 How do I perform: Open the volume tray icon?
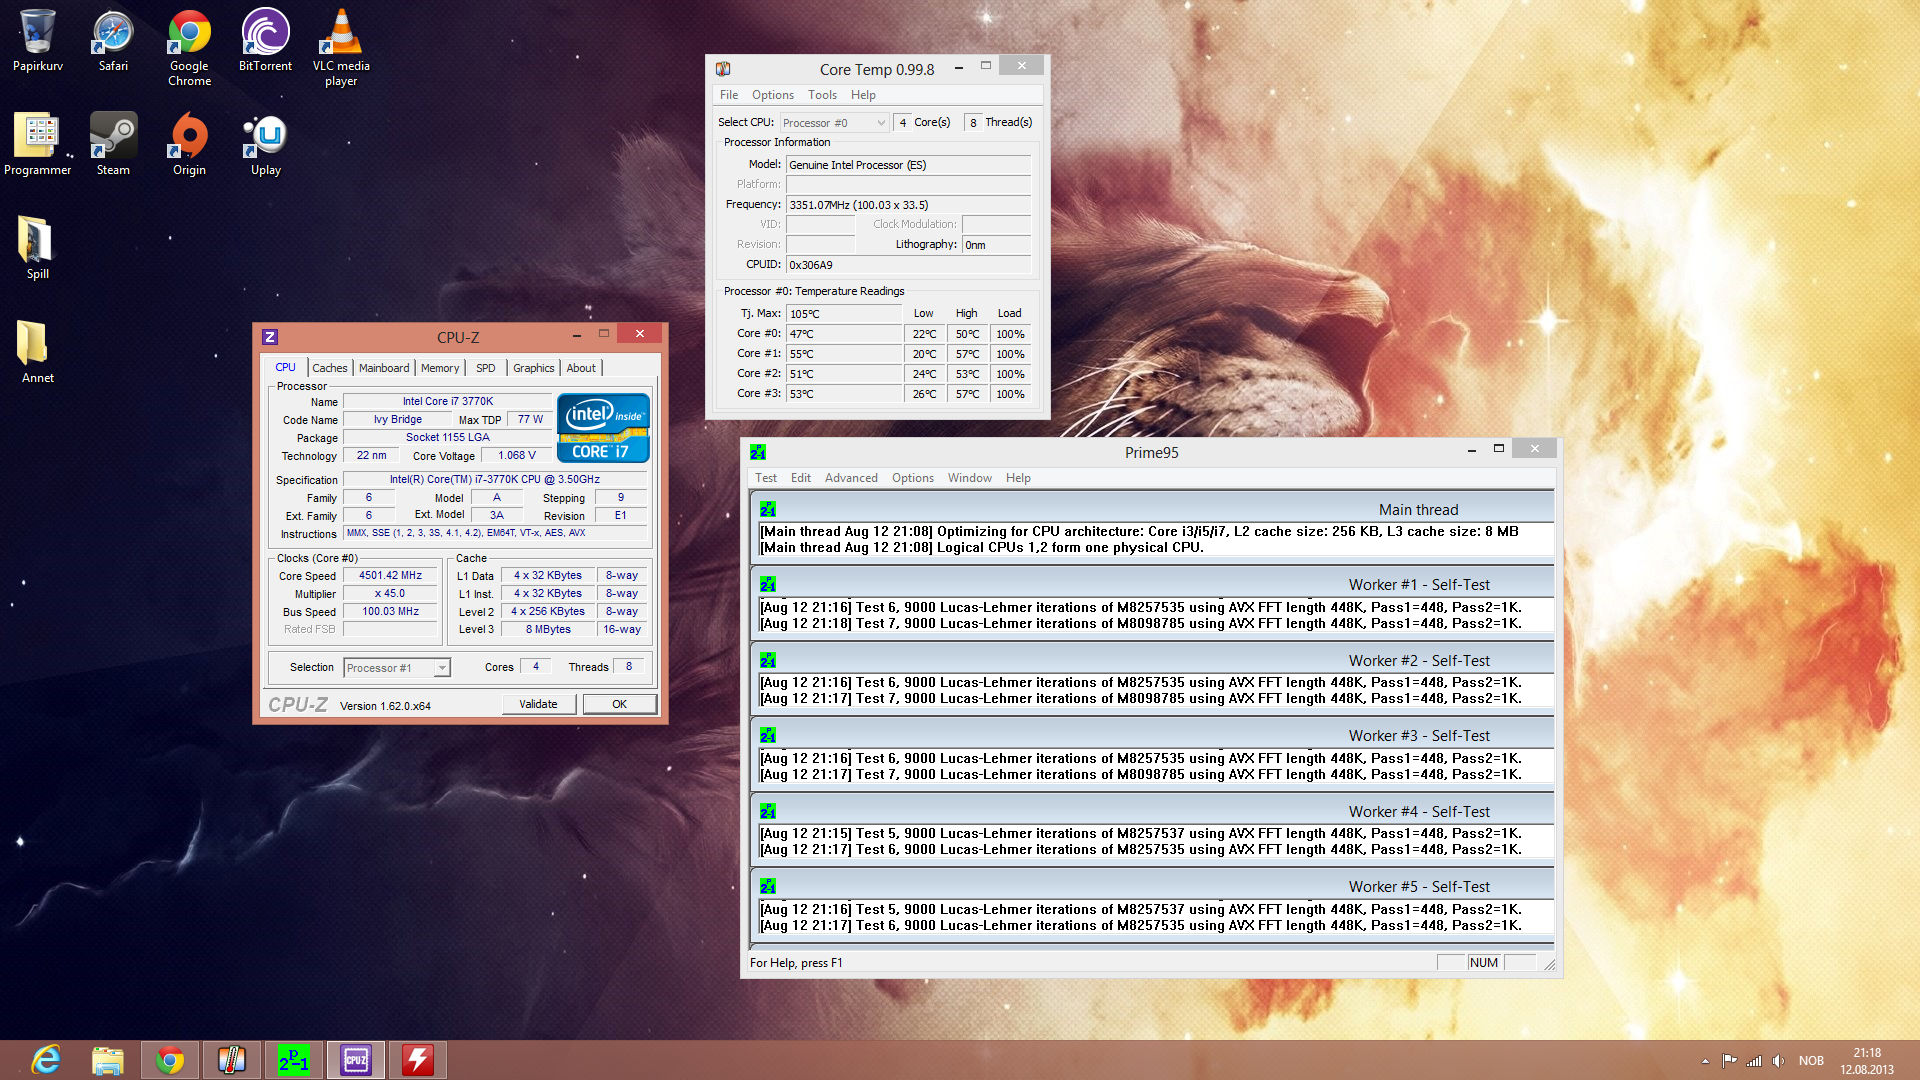1778,1061
